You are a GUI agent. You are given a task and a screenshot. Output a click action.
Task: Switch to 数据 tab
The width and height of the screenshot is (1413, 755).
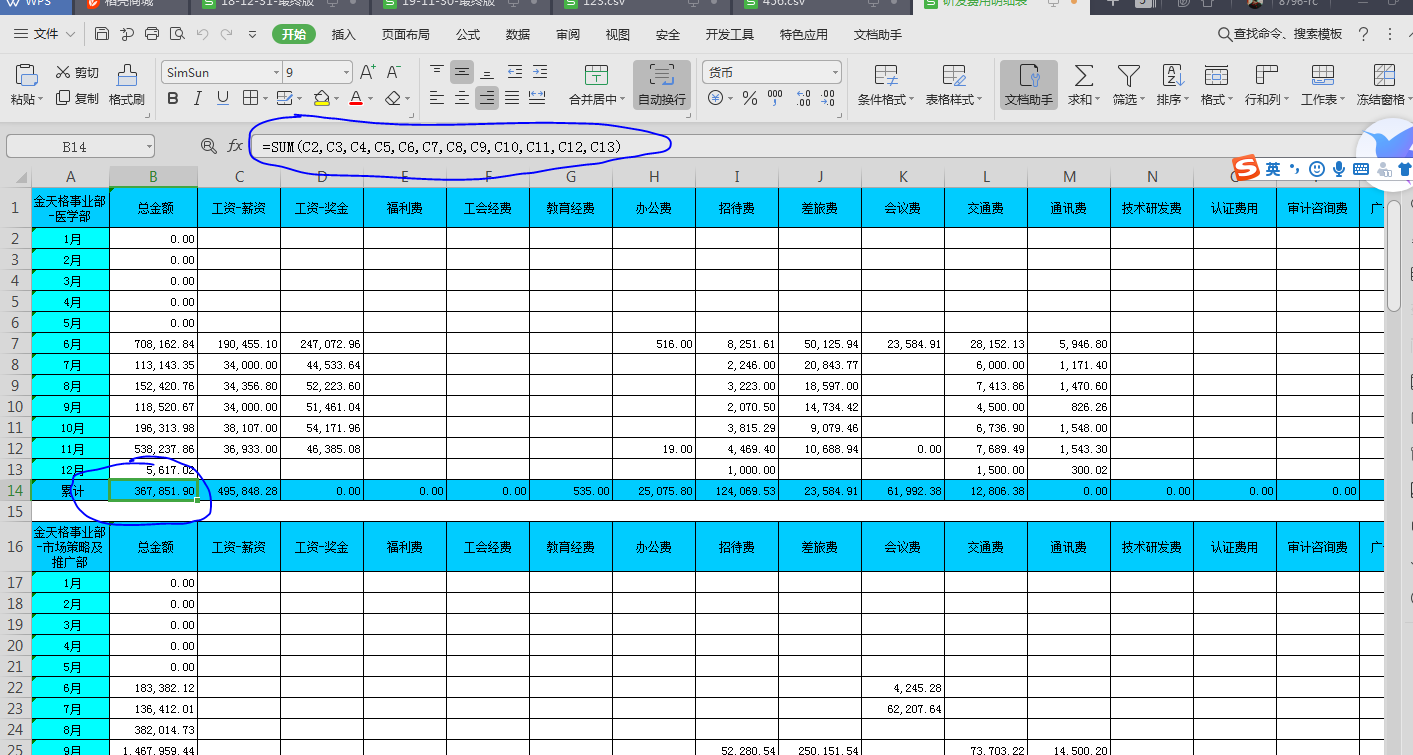[x=518, y=35]
